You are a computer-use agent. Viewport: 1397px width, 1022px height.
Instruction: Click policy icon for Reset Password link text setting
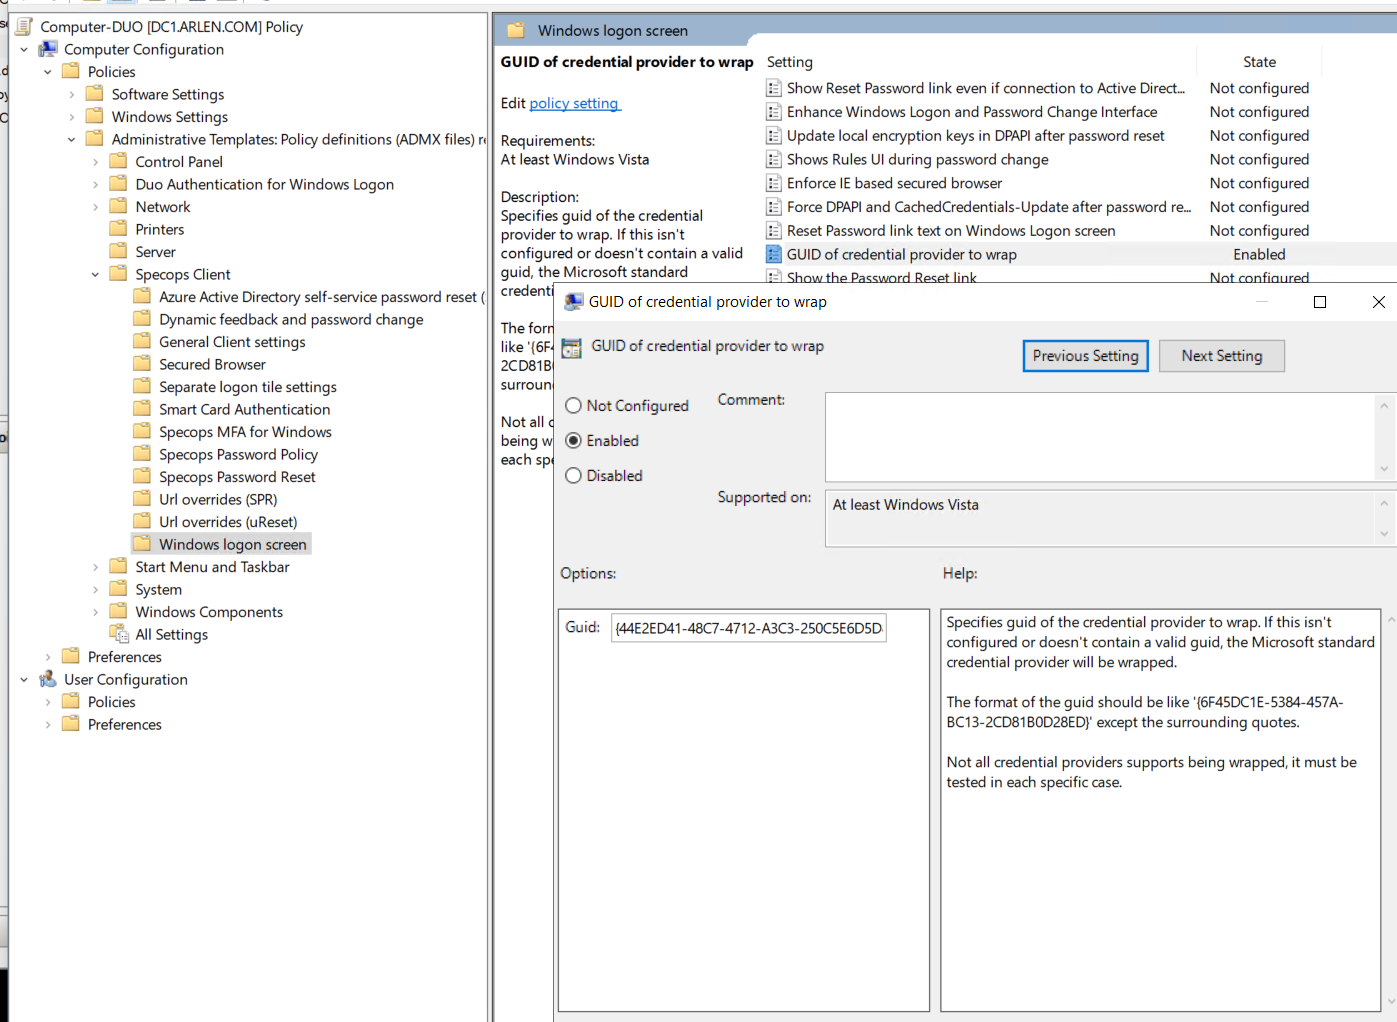pos(774,231)
